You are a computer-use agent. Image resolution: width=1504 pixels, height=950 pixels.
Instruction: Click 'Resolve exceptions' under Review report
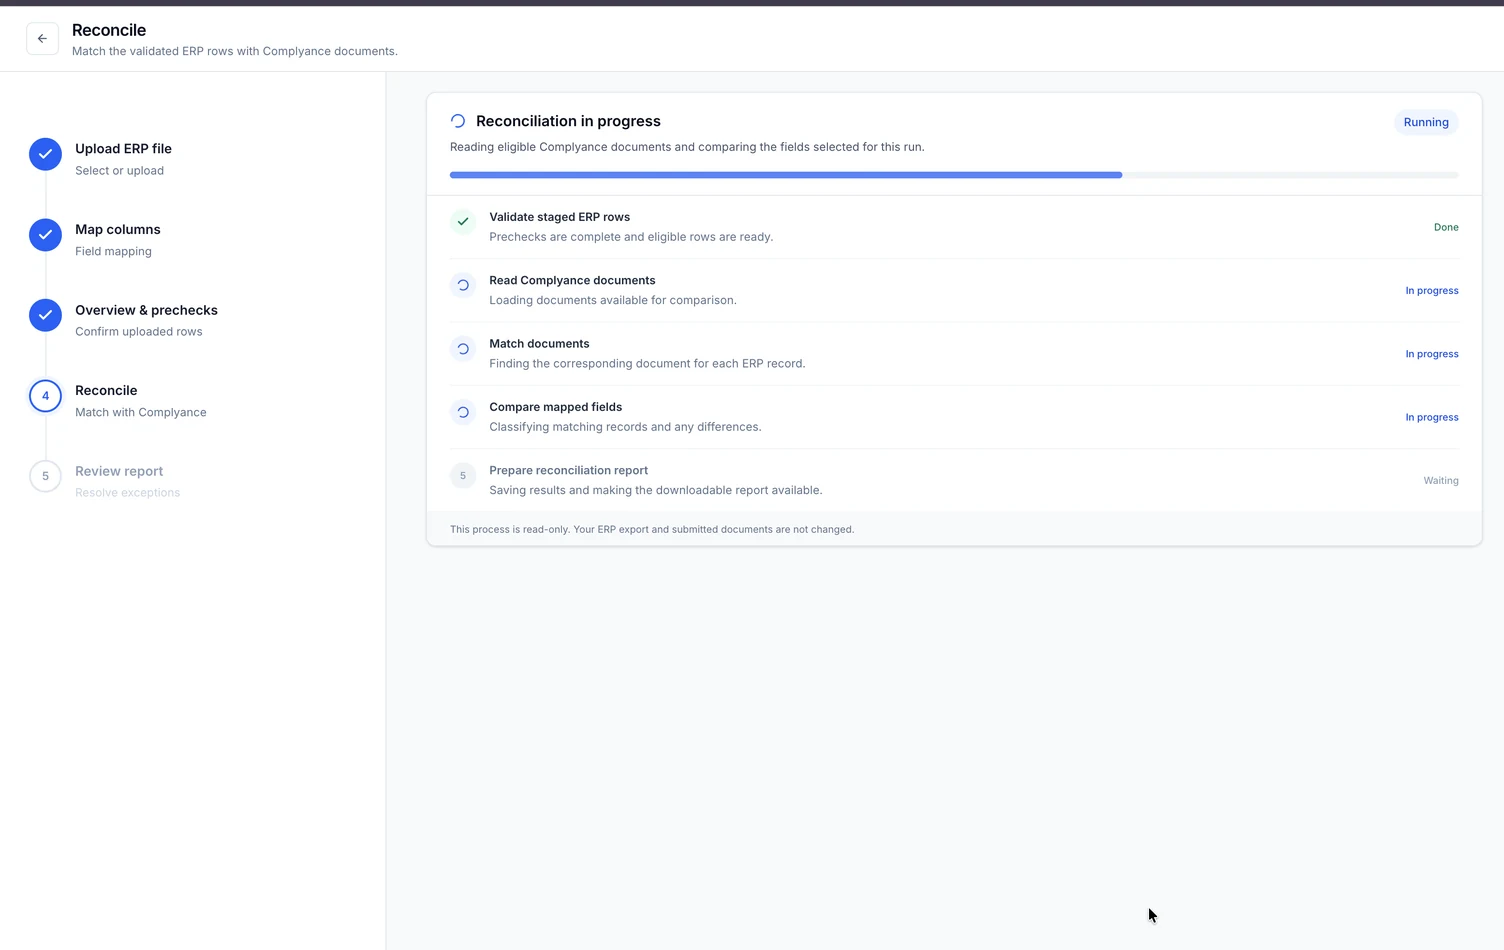[127, 493]
